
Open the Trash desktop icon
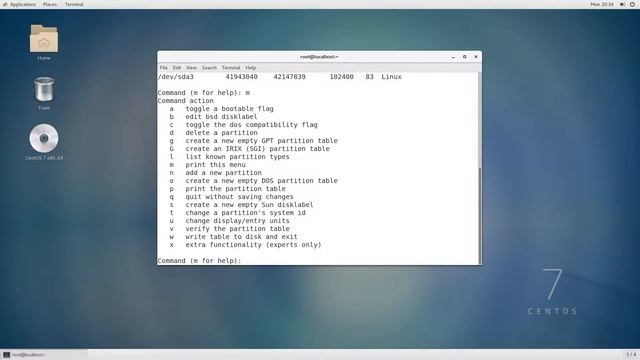tap(44, 93)
